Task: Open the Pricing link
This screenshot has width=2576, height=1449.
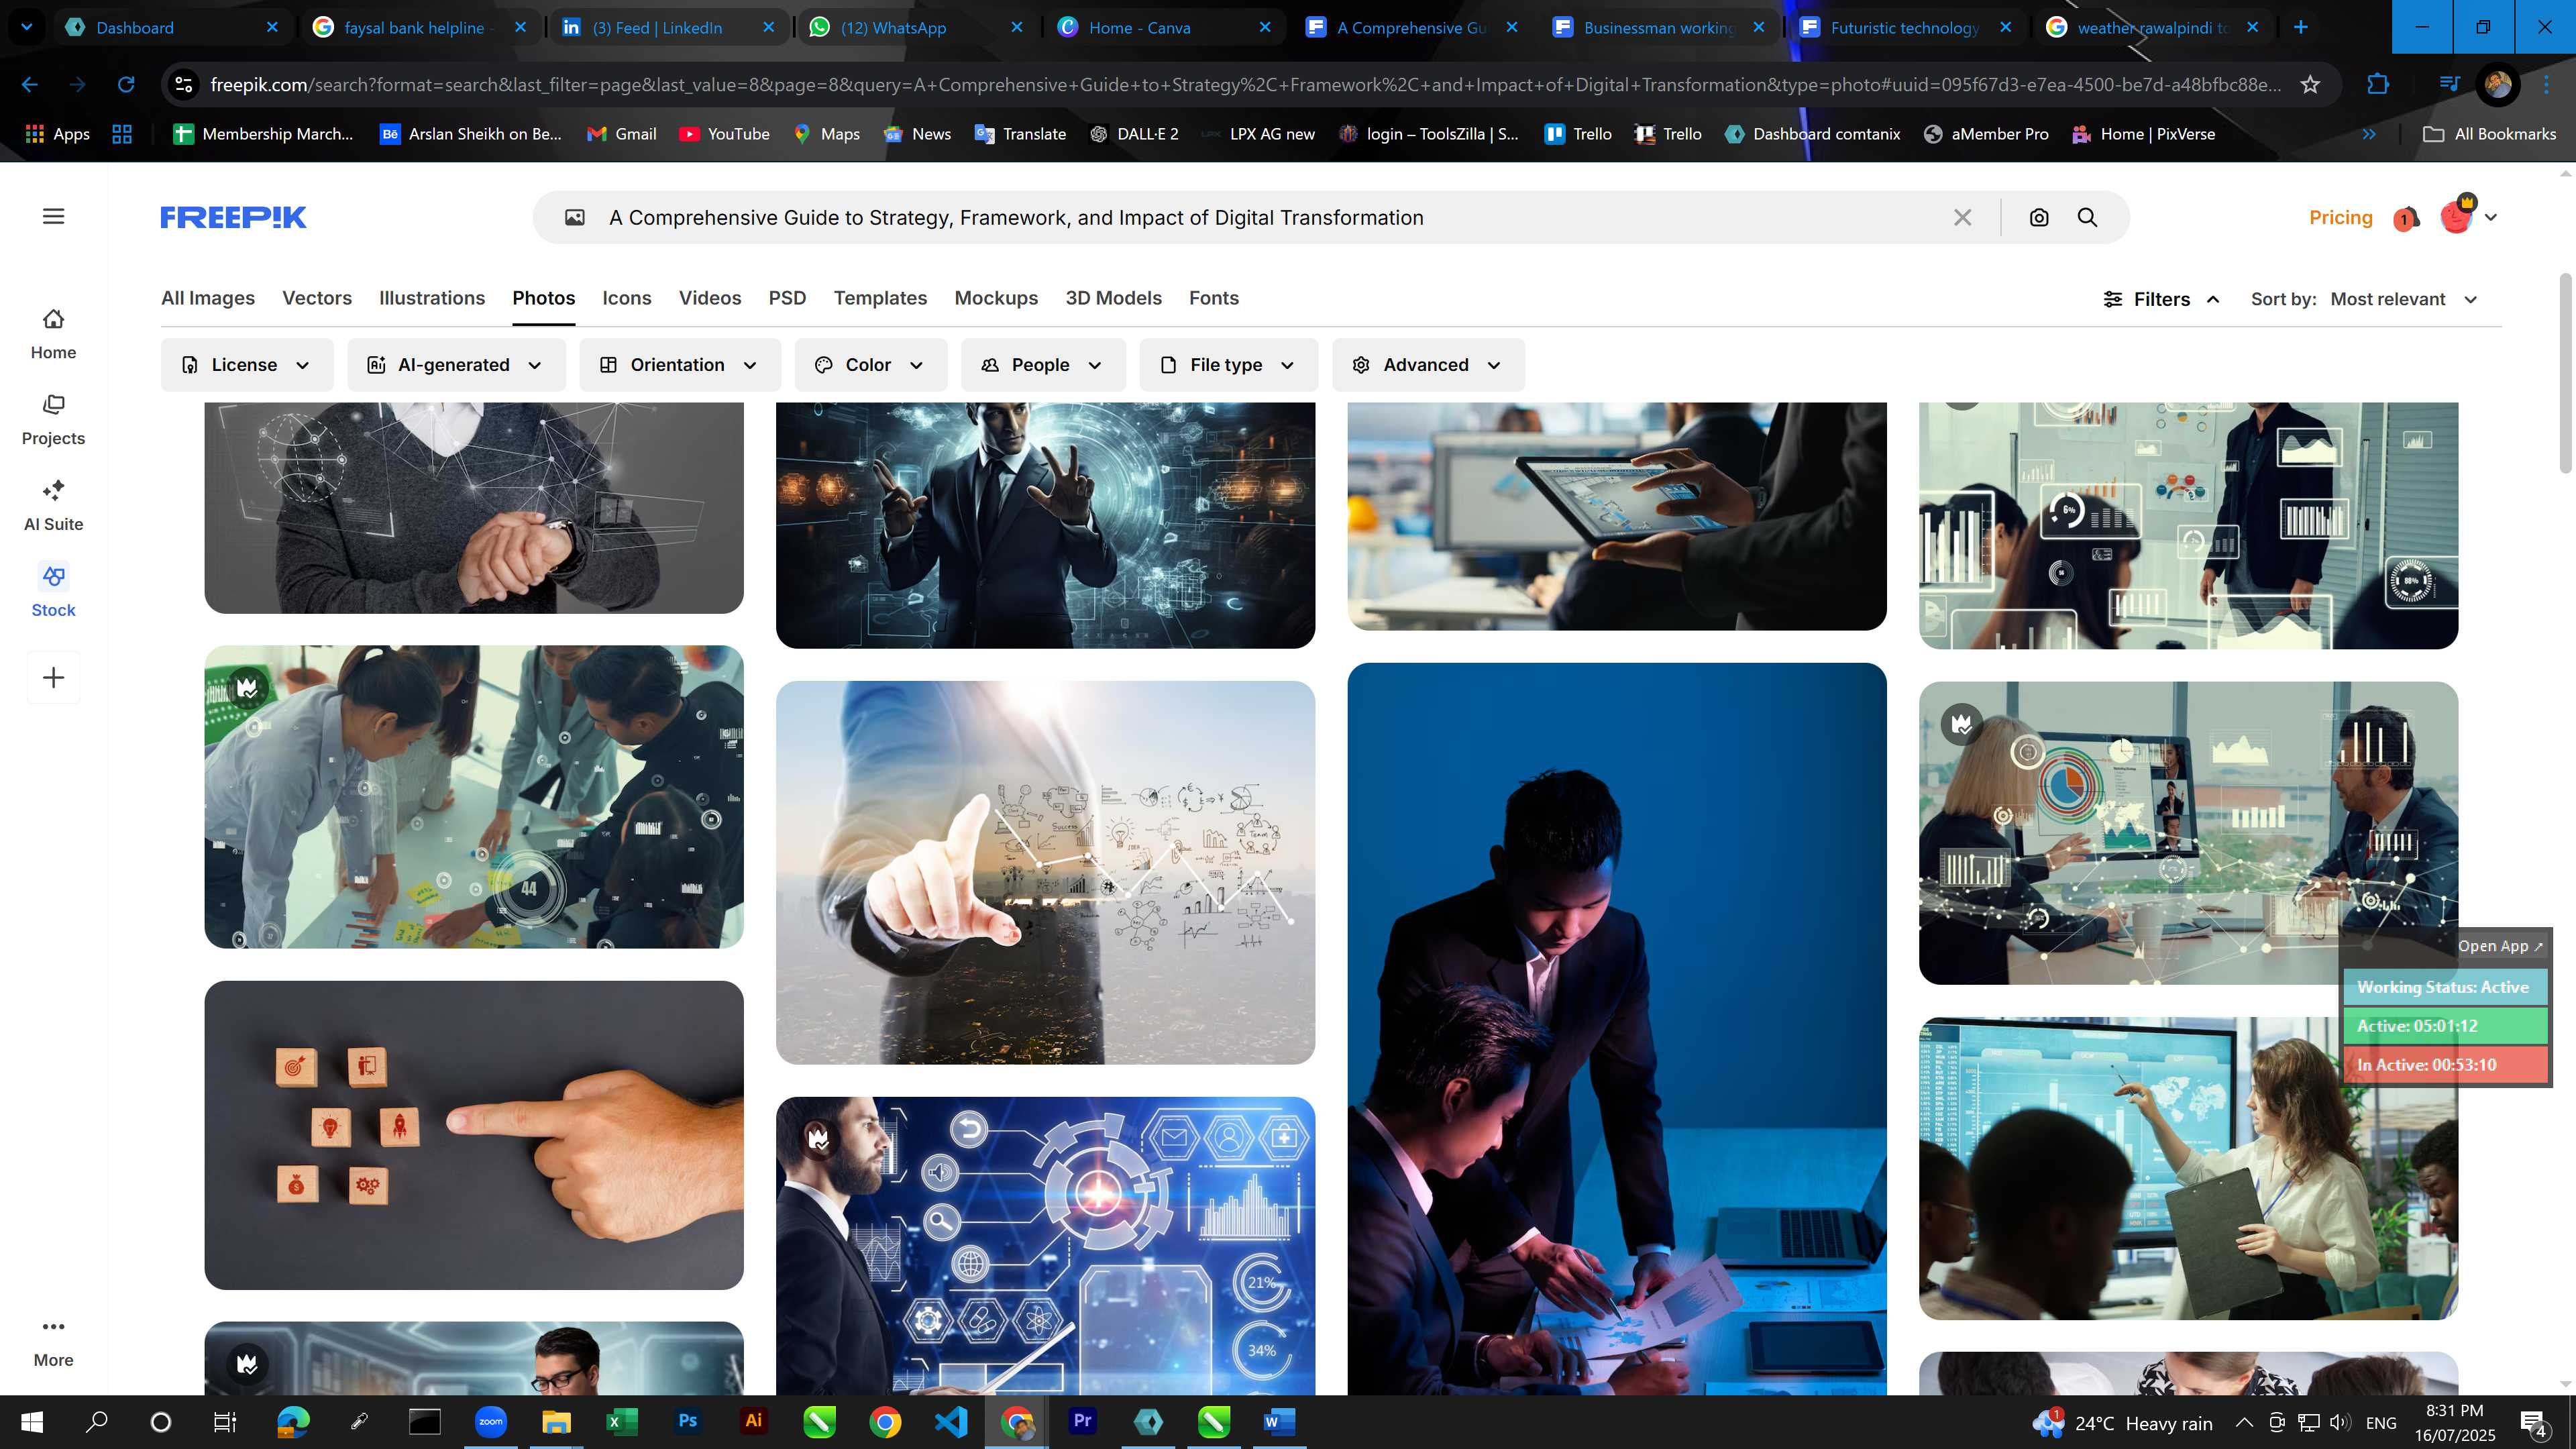Action: click(x=2340, y=217)
